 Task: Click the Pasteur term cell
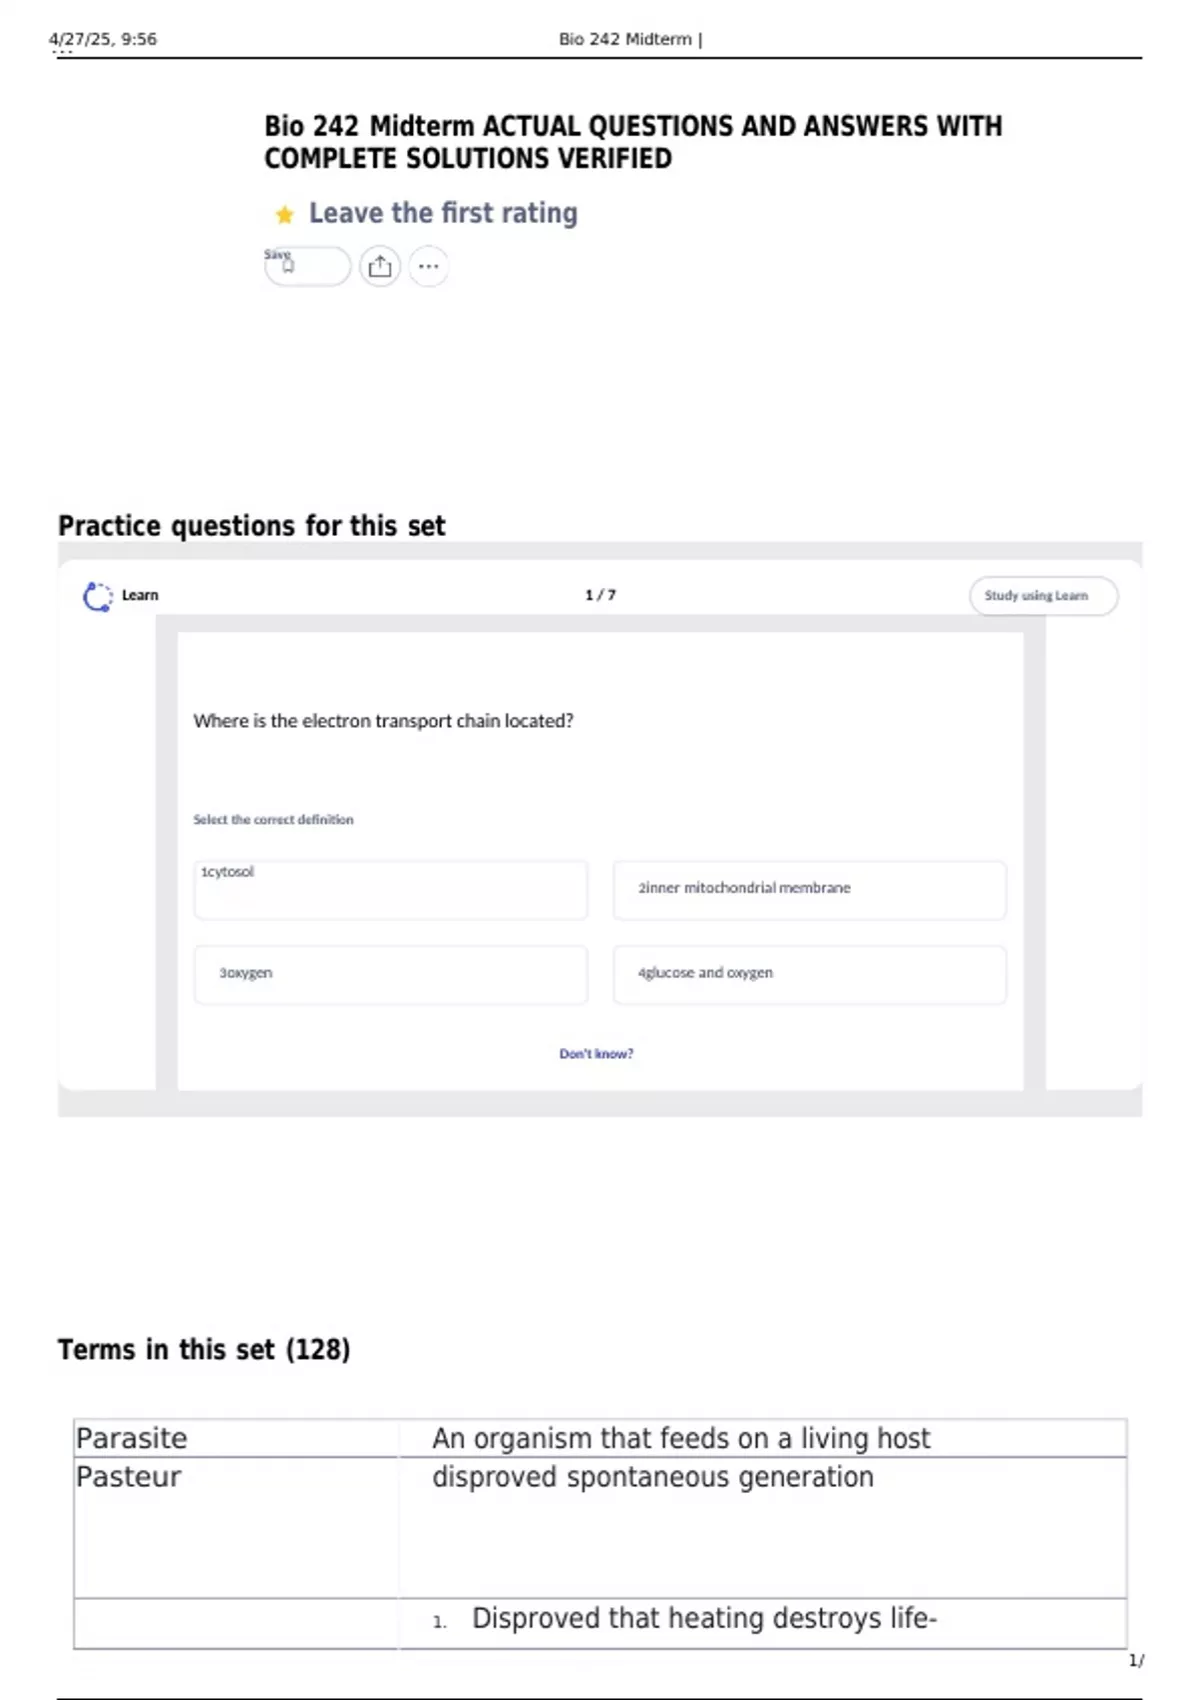236,1527
